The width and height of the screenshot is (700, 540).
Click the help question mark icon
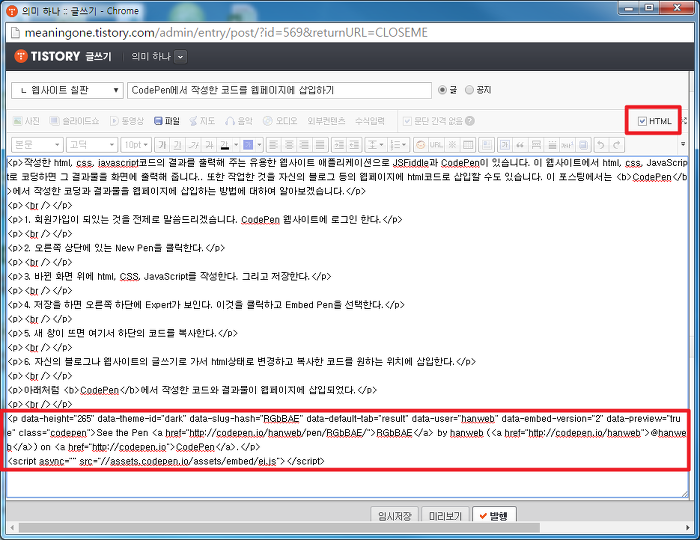(x=470, y=121)
